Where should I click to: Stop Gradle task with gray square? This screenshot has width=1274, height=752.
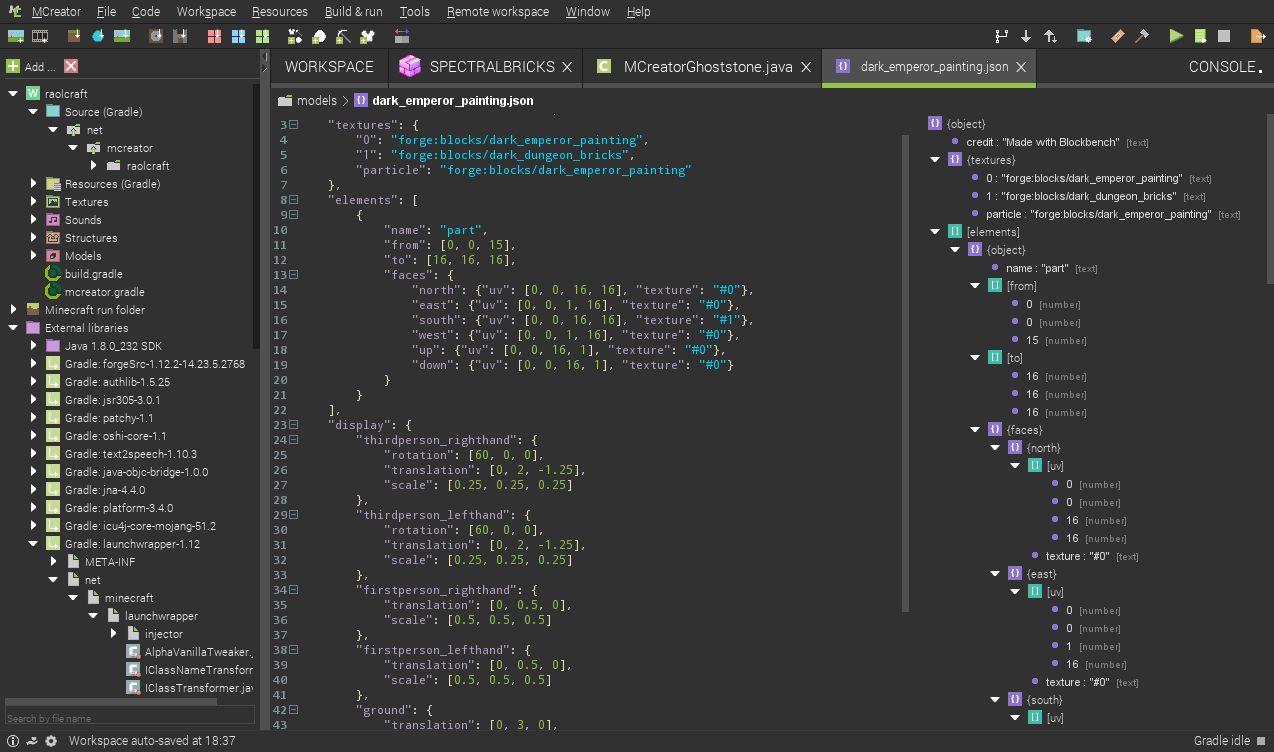click(1224, 36)
